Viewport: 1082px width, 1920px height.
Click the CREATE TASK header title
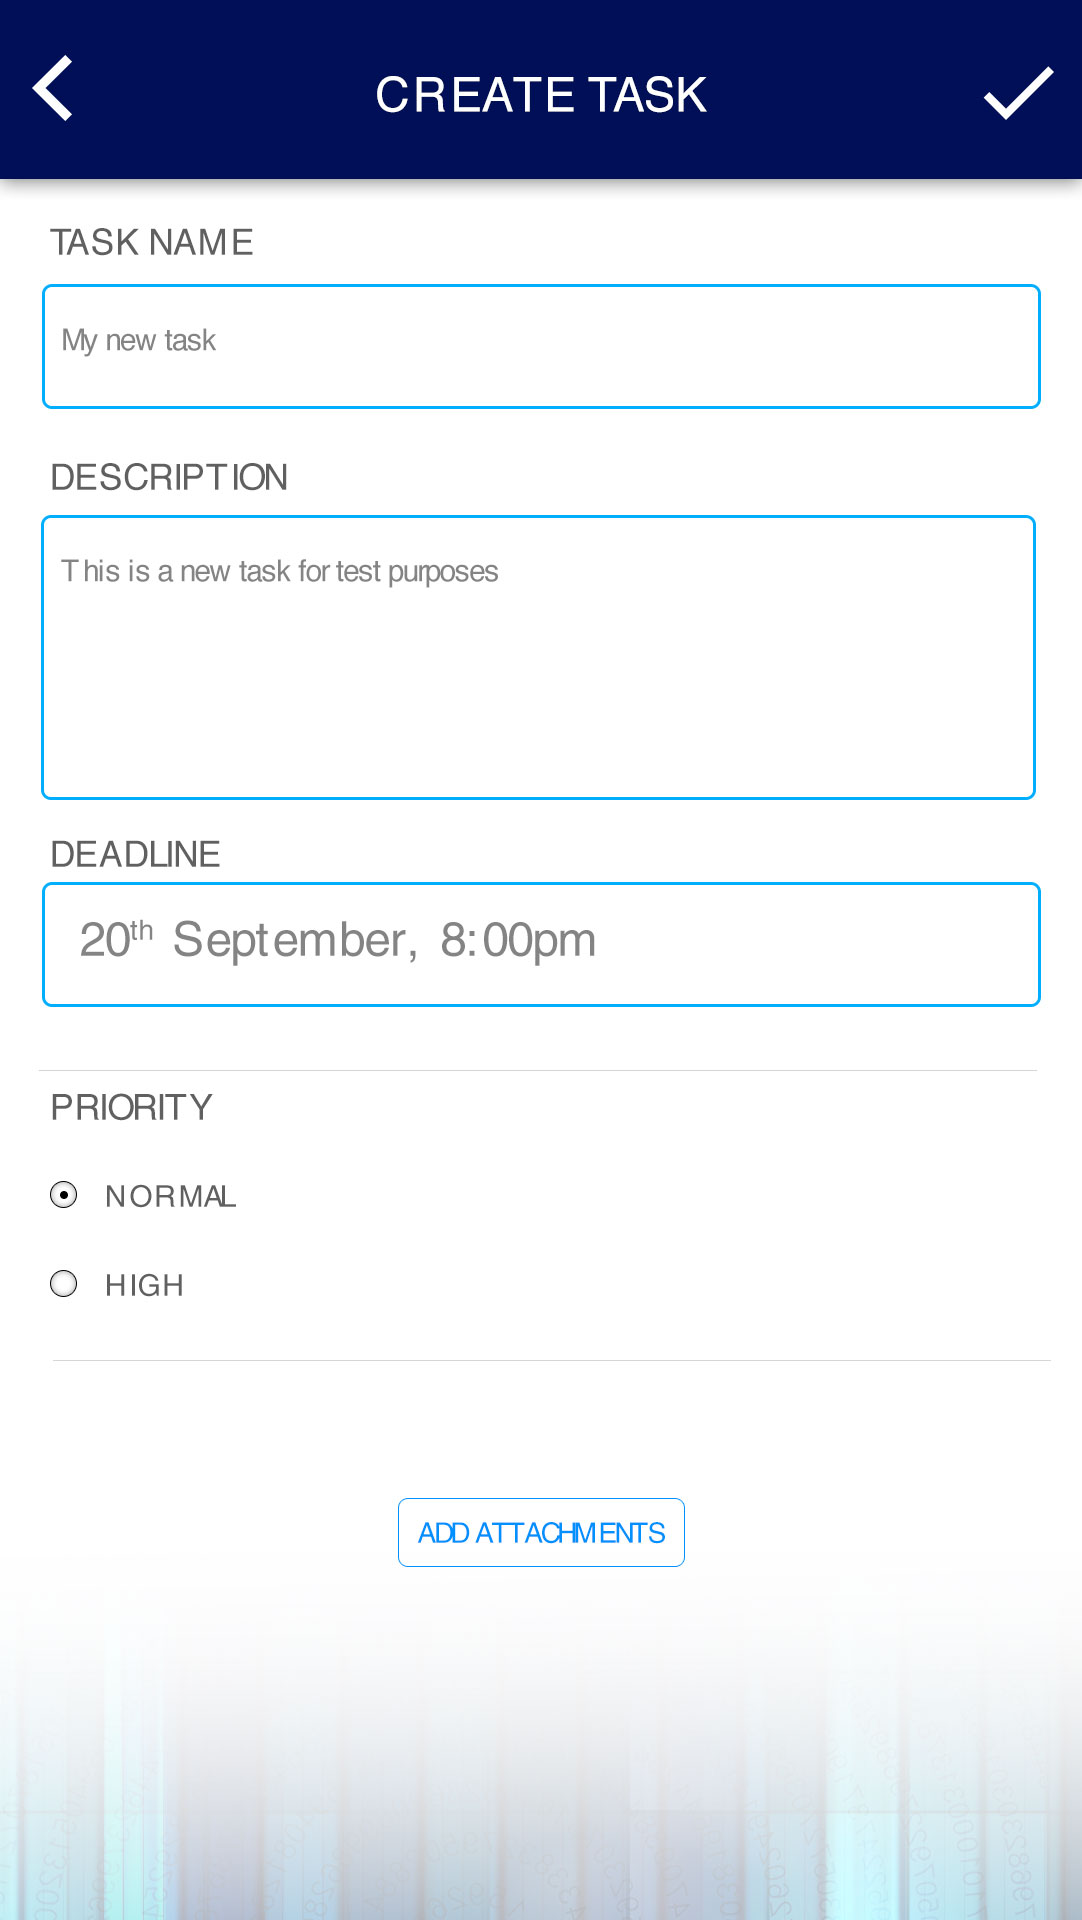tap(541, 95)
